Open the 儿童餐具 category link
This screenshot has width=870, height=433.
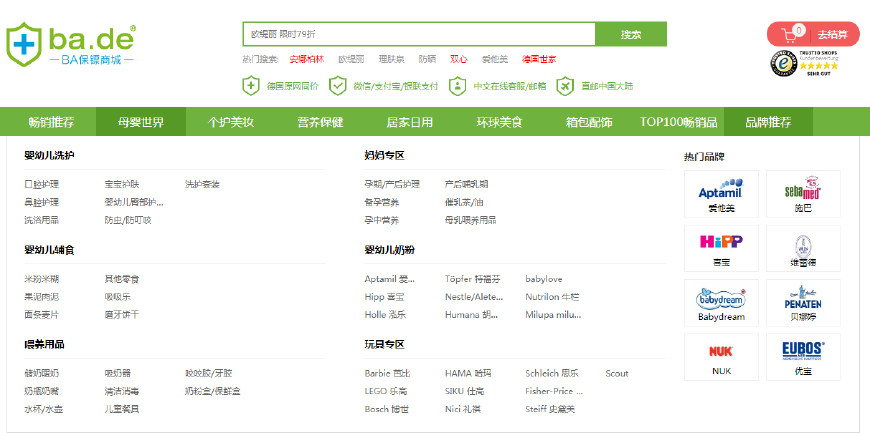tap(122, 409)
